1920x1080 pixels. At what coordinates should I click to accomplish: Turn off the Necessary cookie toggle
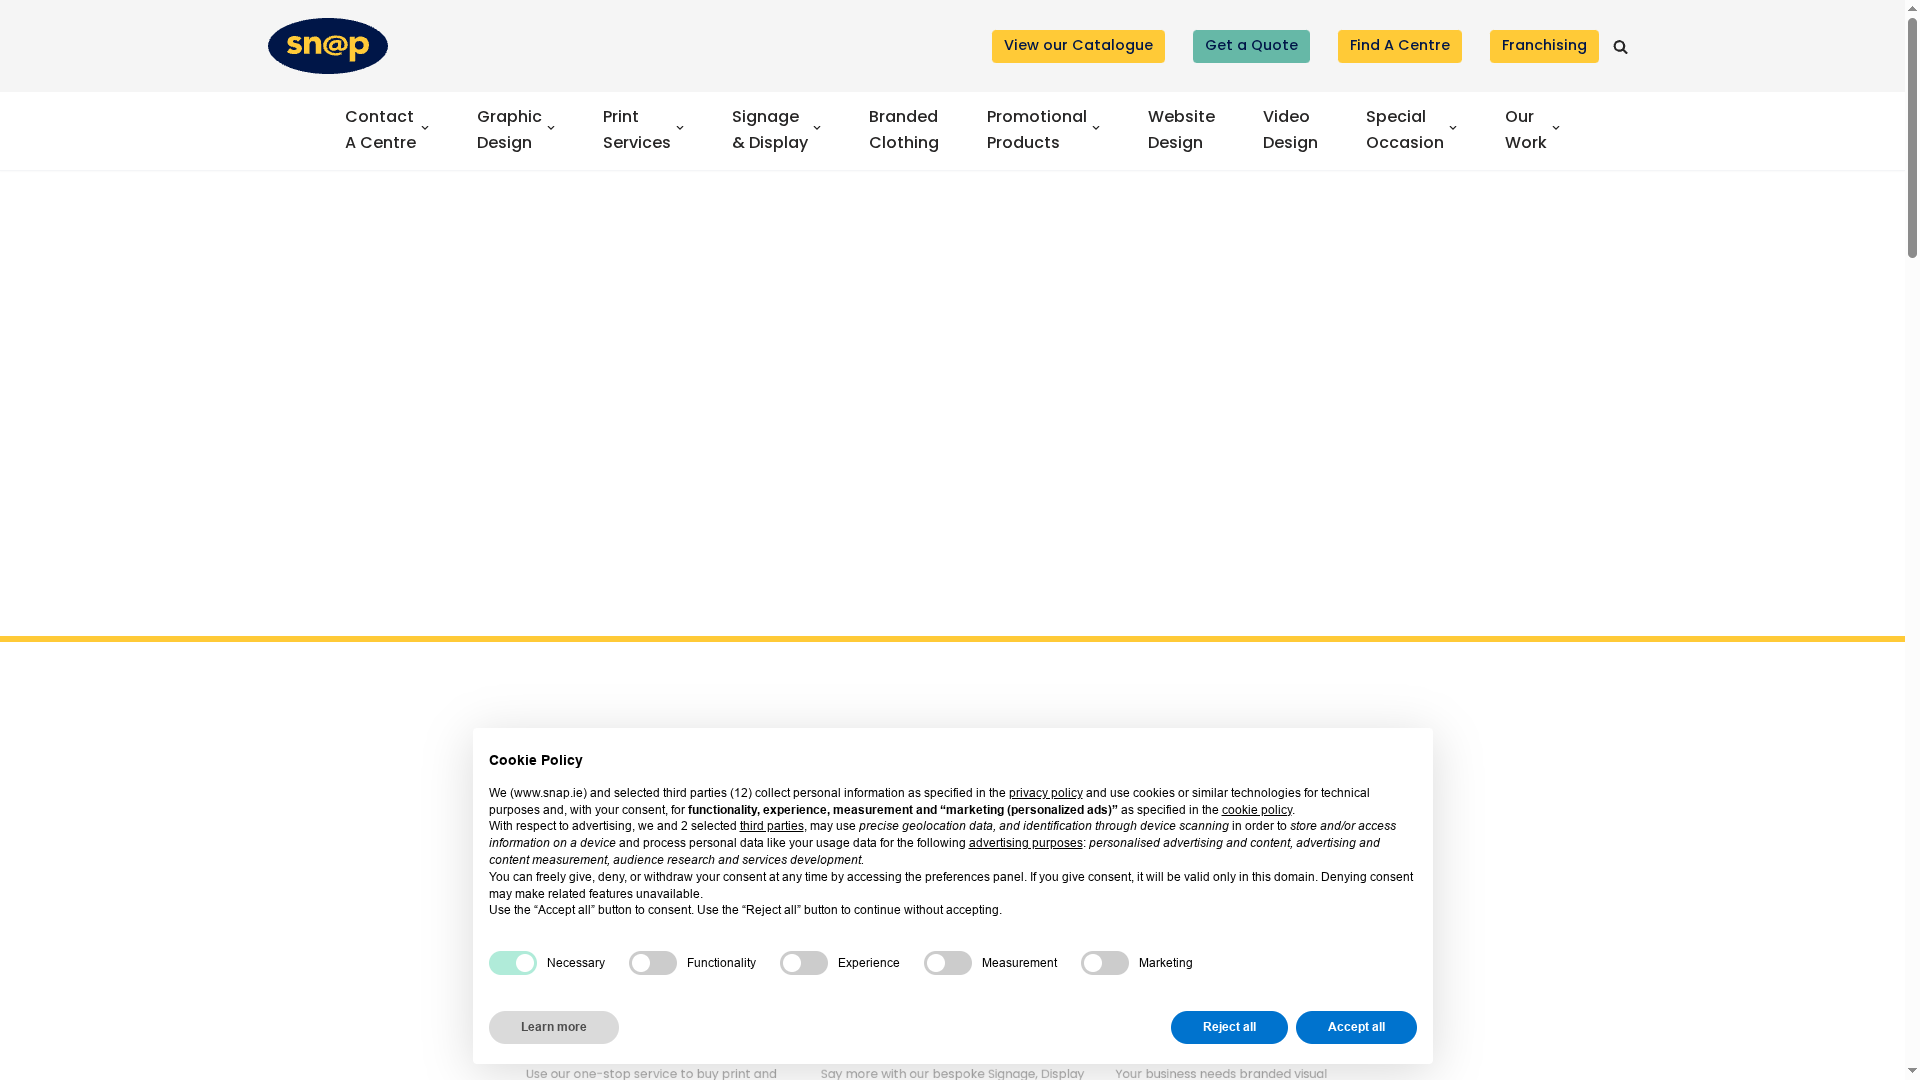point(512,963)
